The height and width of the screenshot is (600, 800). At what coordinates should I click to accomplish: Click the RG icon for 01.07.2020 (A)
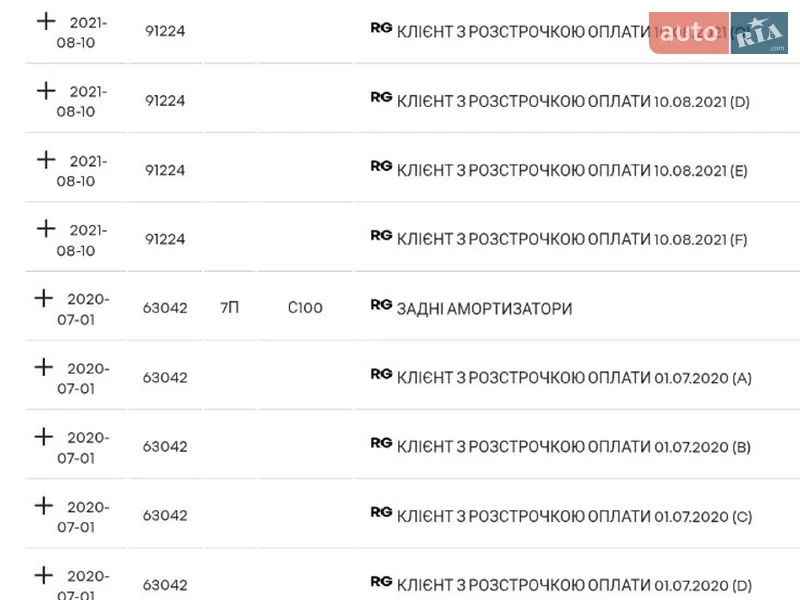pos(381,374)
